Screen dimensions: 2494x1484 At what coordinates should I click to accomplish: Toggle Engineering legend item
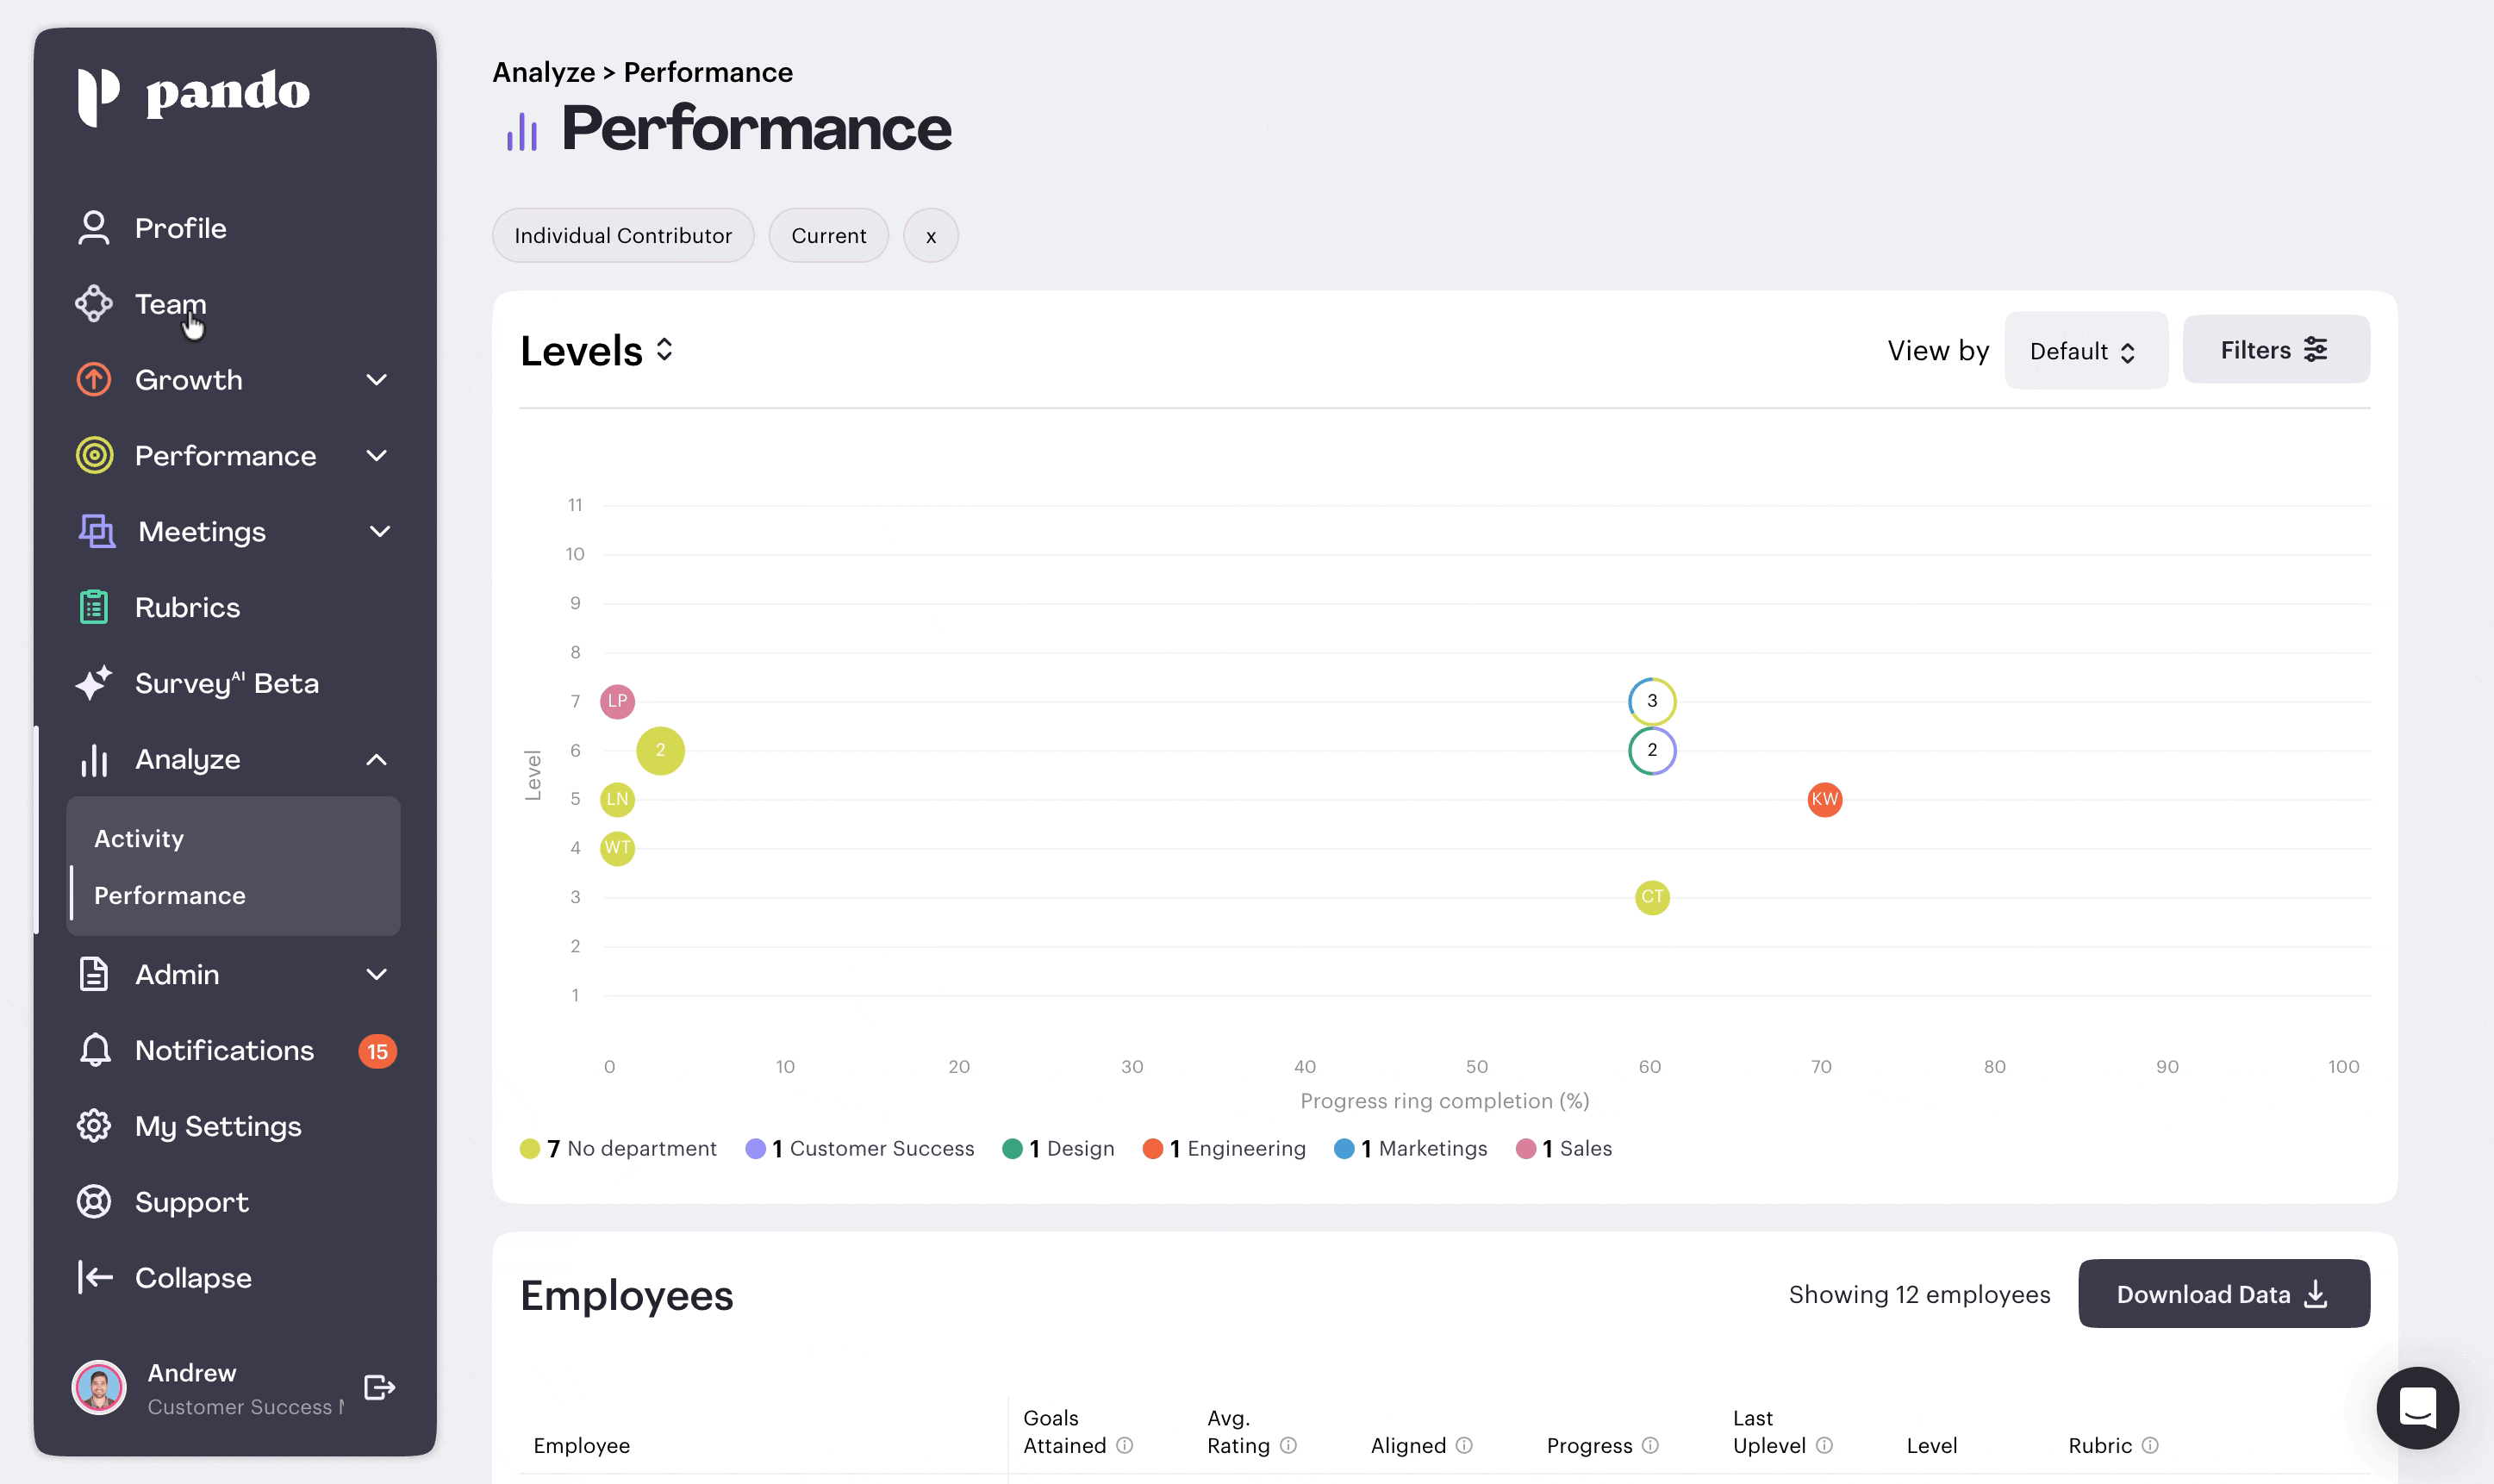(x=1224, y=1149)
